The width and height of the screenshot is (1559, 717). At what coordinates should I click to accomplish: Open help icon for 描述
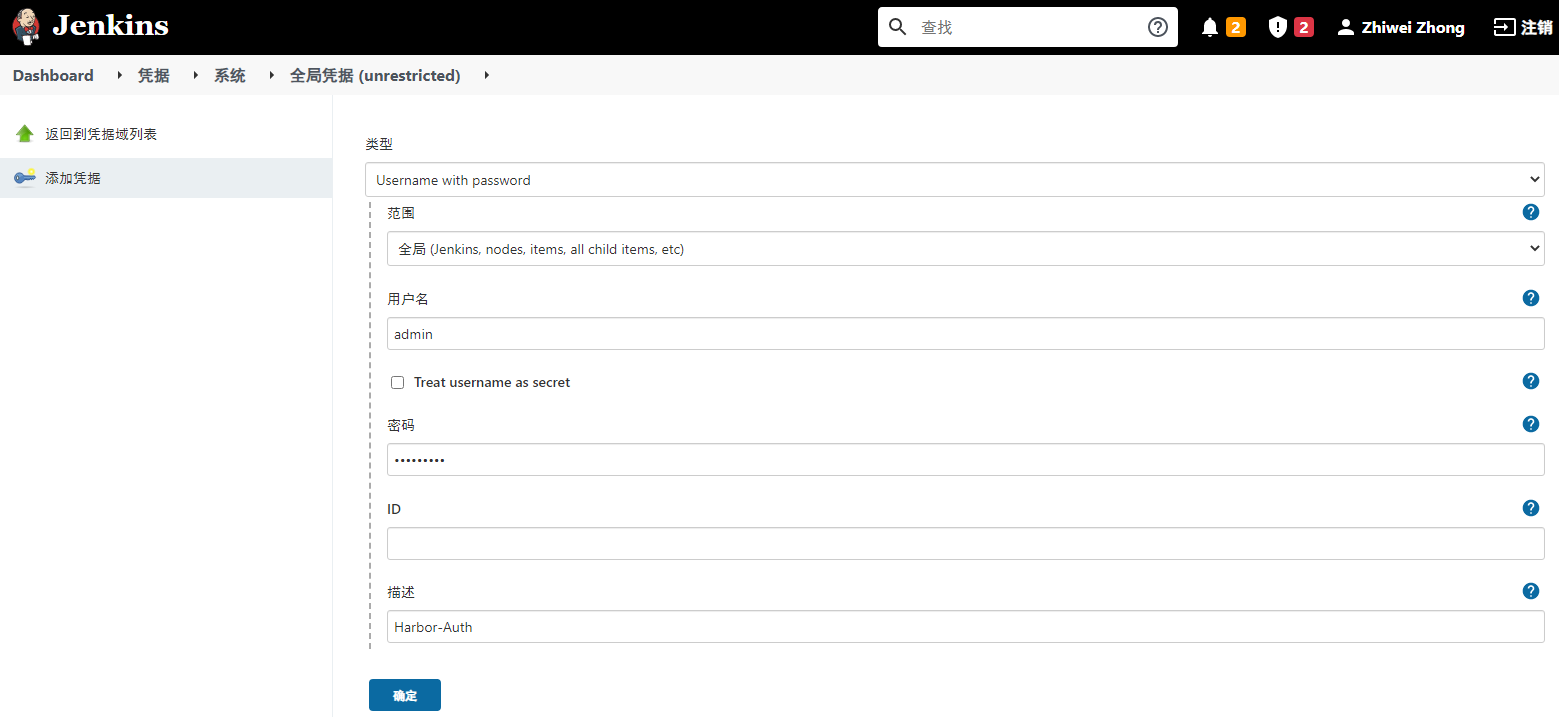[x=1530, y=591]
